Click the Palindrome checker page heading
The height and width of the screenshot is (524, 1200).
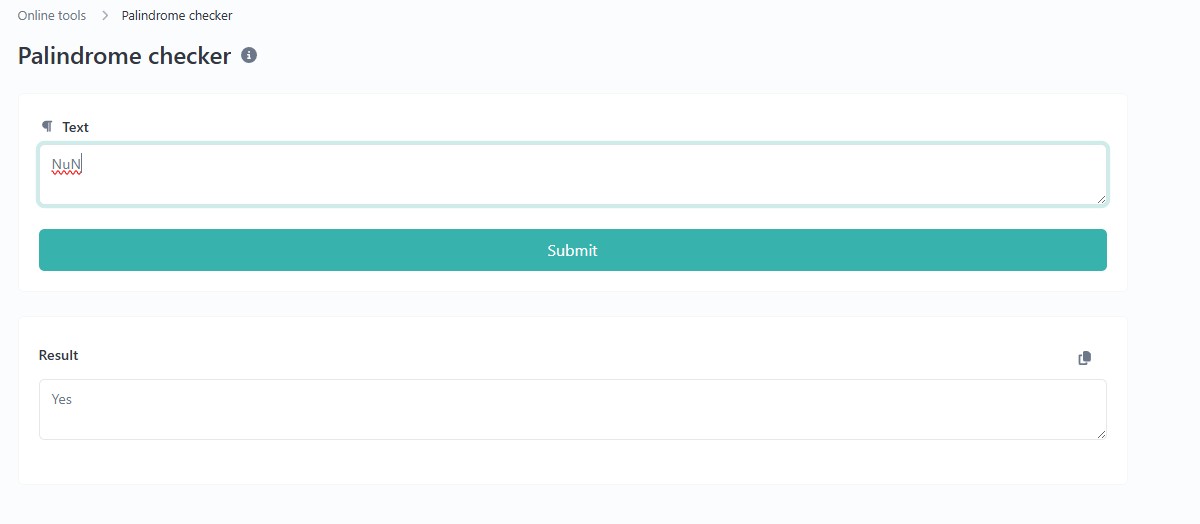tap(124, 56)
